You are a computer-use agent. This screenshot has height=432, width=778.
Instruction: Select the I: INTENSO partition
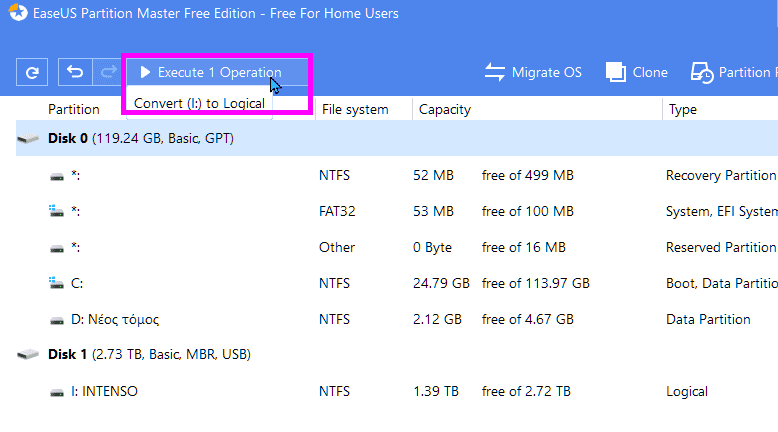104,391
